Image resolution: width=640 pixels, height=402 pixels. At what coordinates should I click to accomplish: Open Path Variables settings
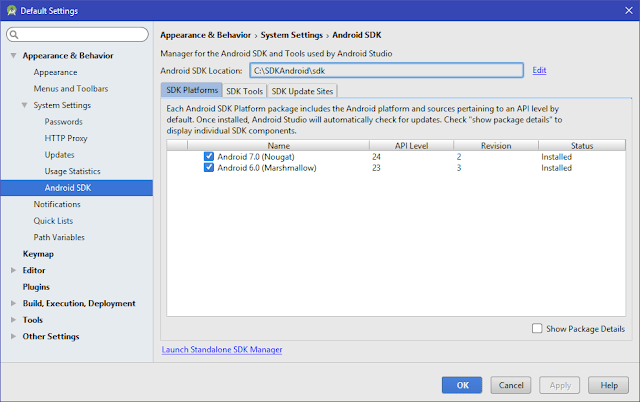[59, 237]
